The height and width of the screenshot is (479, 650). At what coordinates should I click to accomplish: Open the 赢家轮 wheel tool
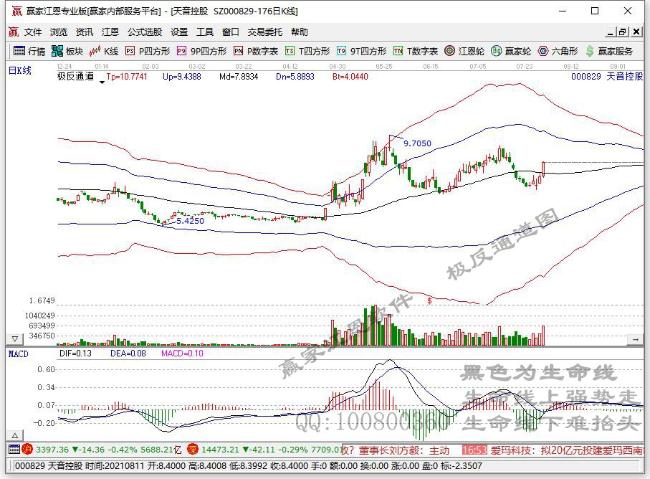(x=511, y=51)
